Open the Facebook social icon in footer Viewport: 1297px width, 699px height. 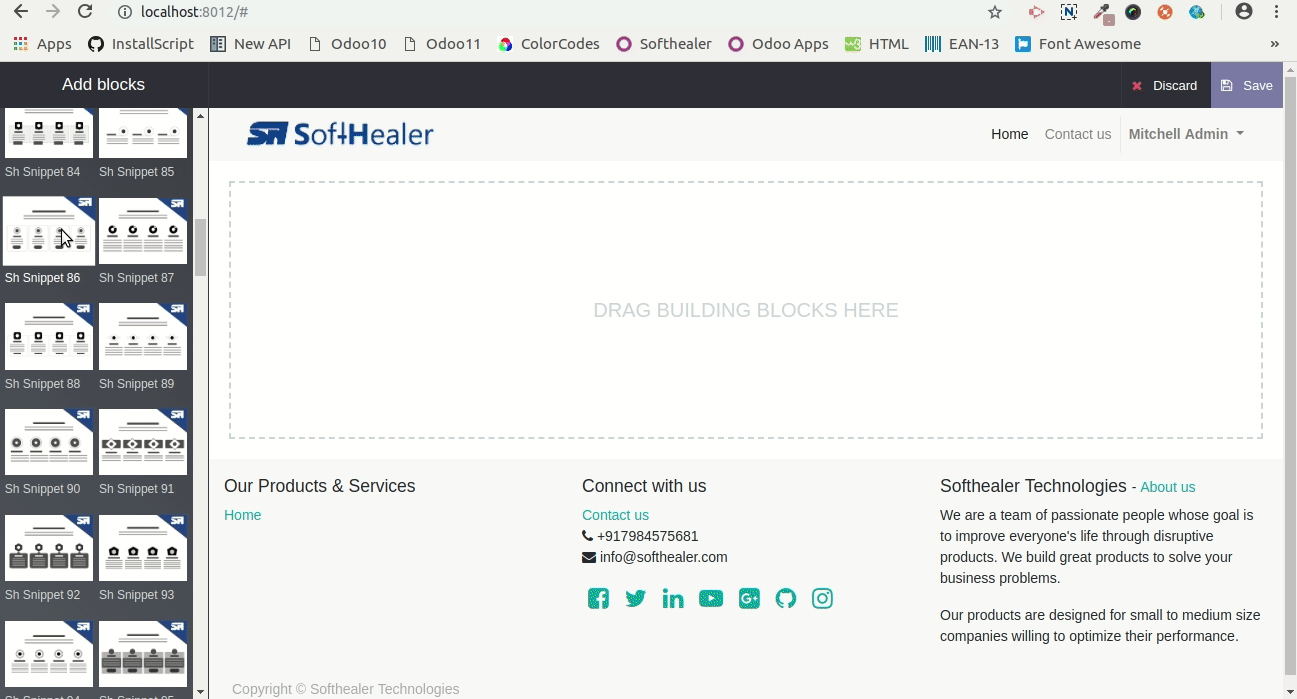pyautogui.click(x=598, y=599)
